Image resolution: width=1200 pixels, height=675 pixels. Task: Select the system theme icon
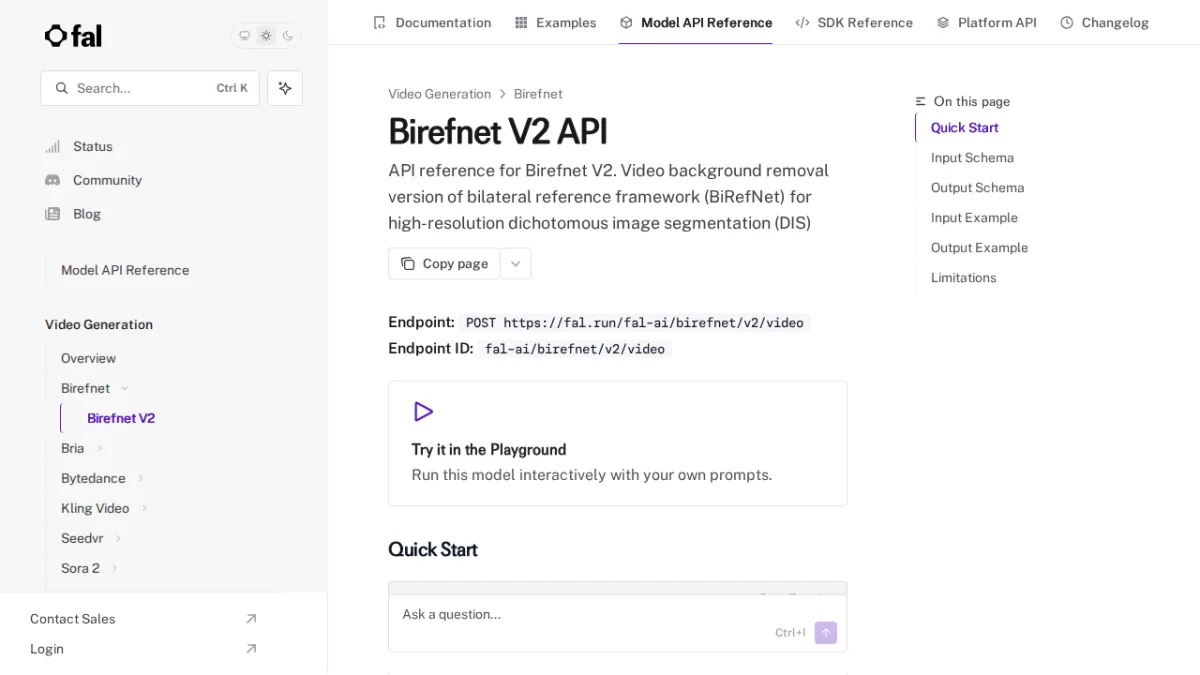(x=244, y=36)
